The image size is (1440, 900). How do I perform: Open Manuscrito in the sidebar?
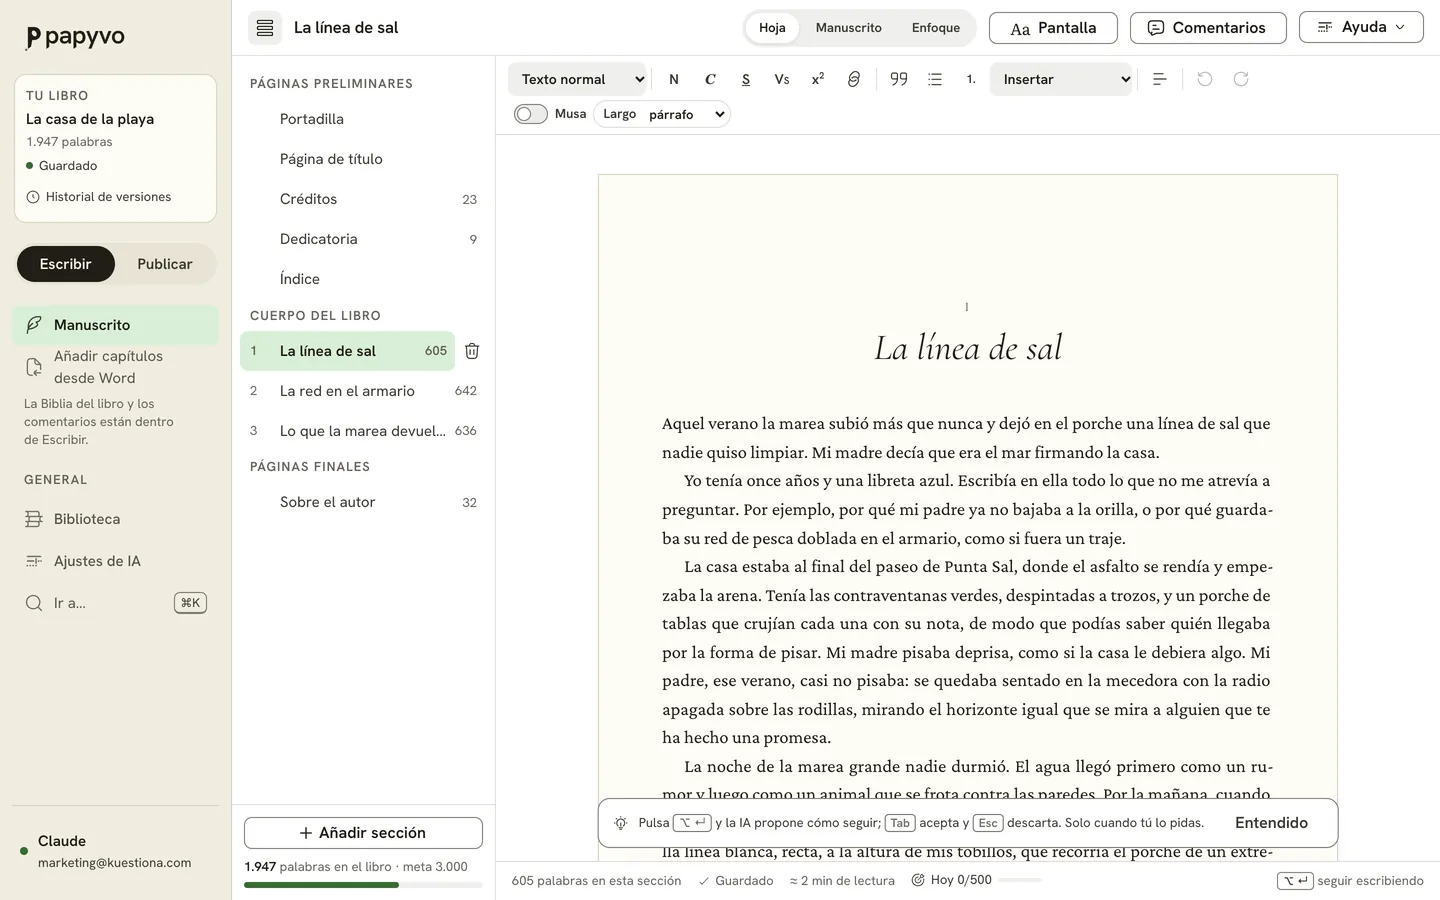click(x=116, y=325)
